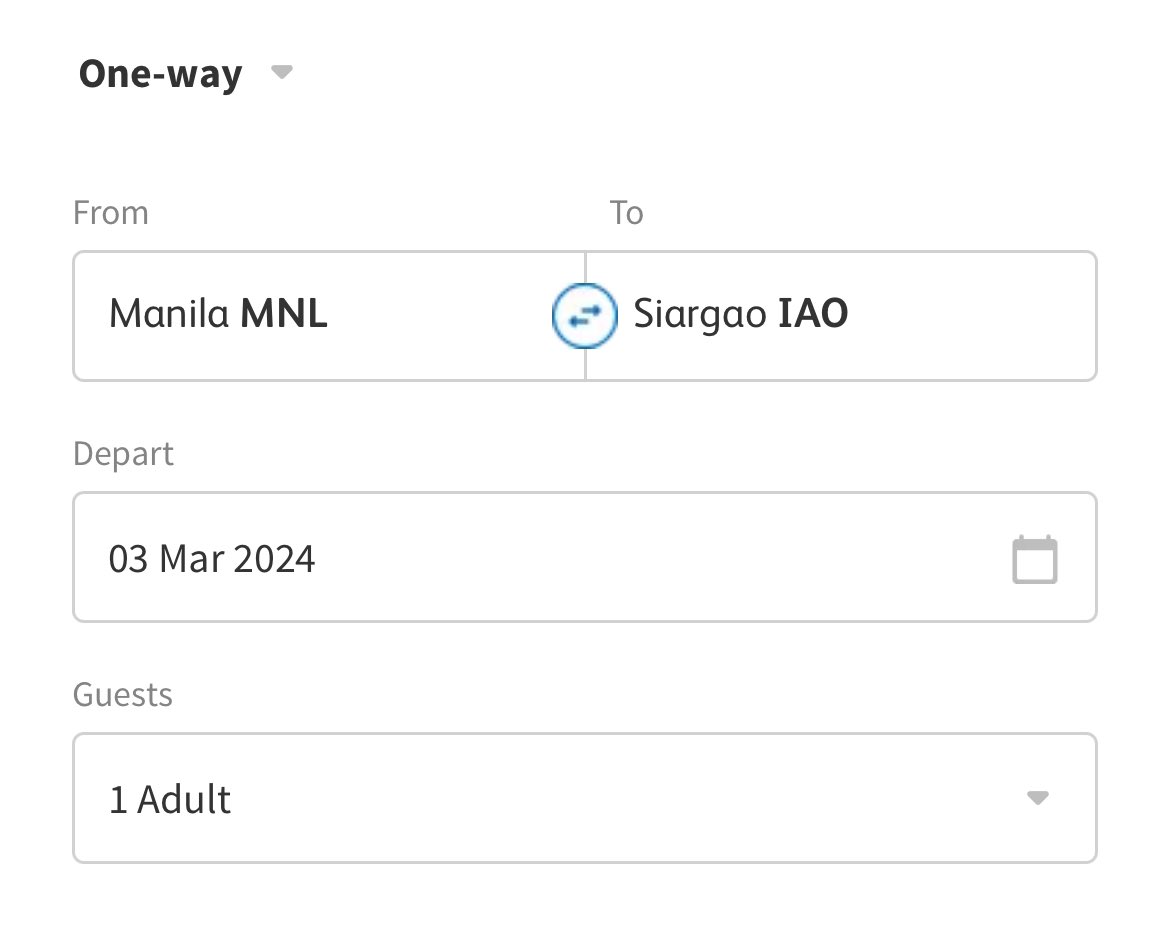This screenshot has width=1170, height=952.
Task: Click the IAO airport code
Action: click(x=813, y=316)
